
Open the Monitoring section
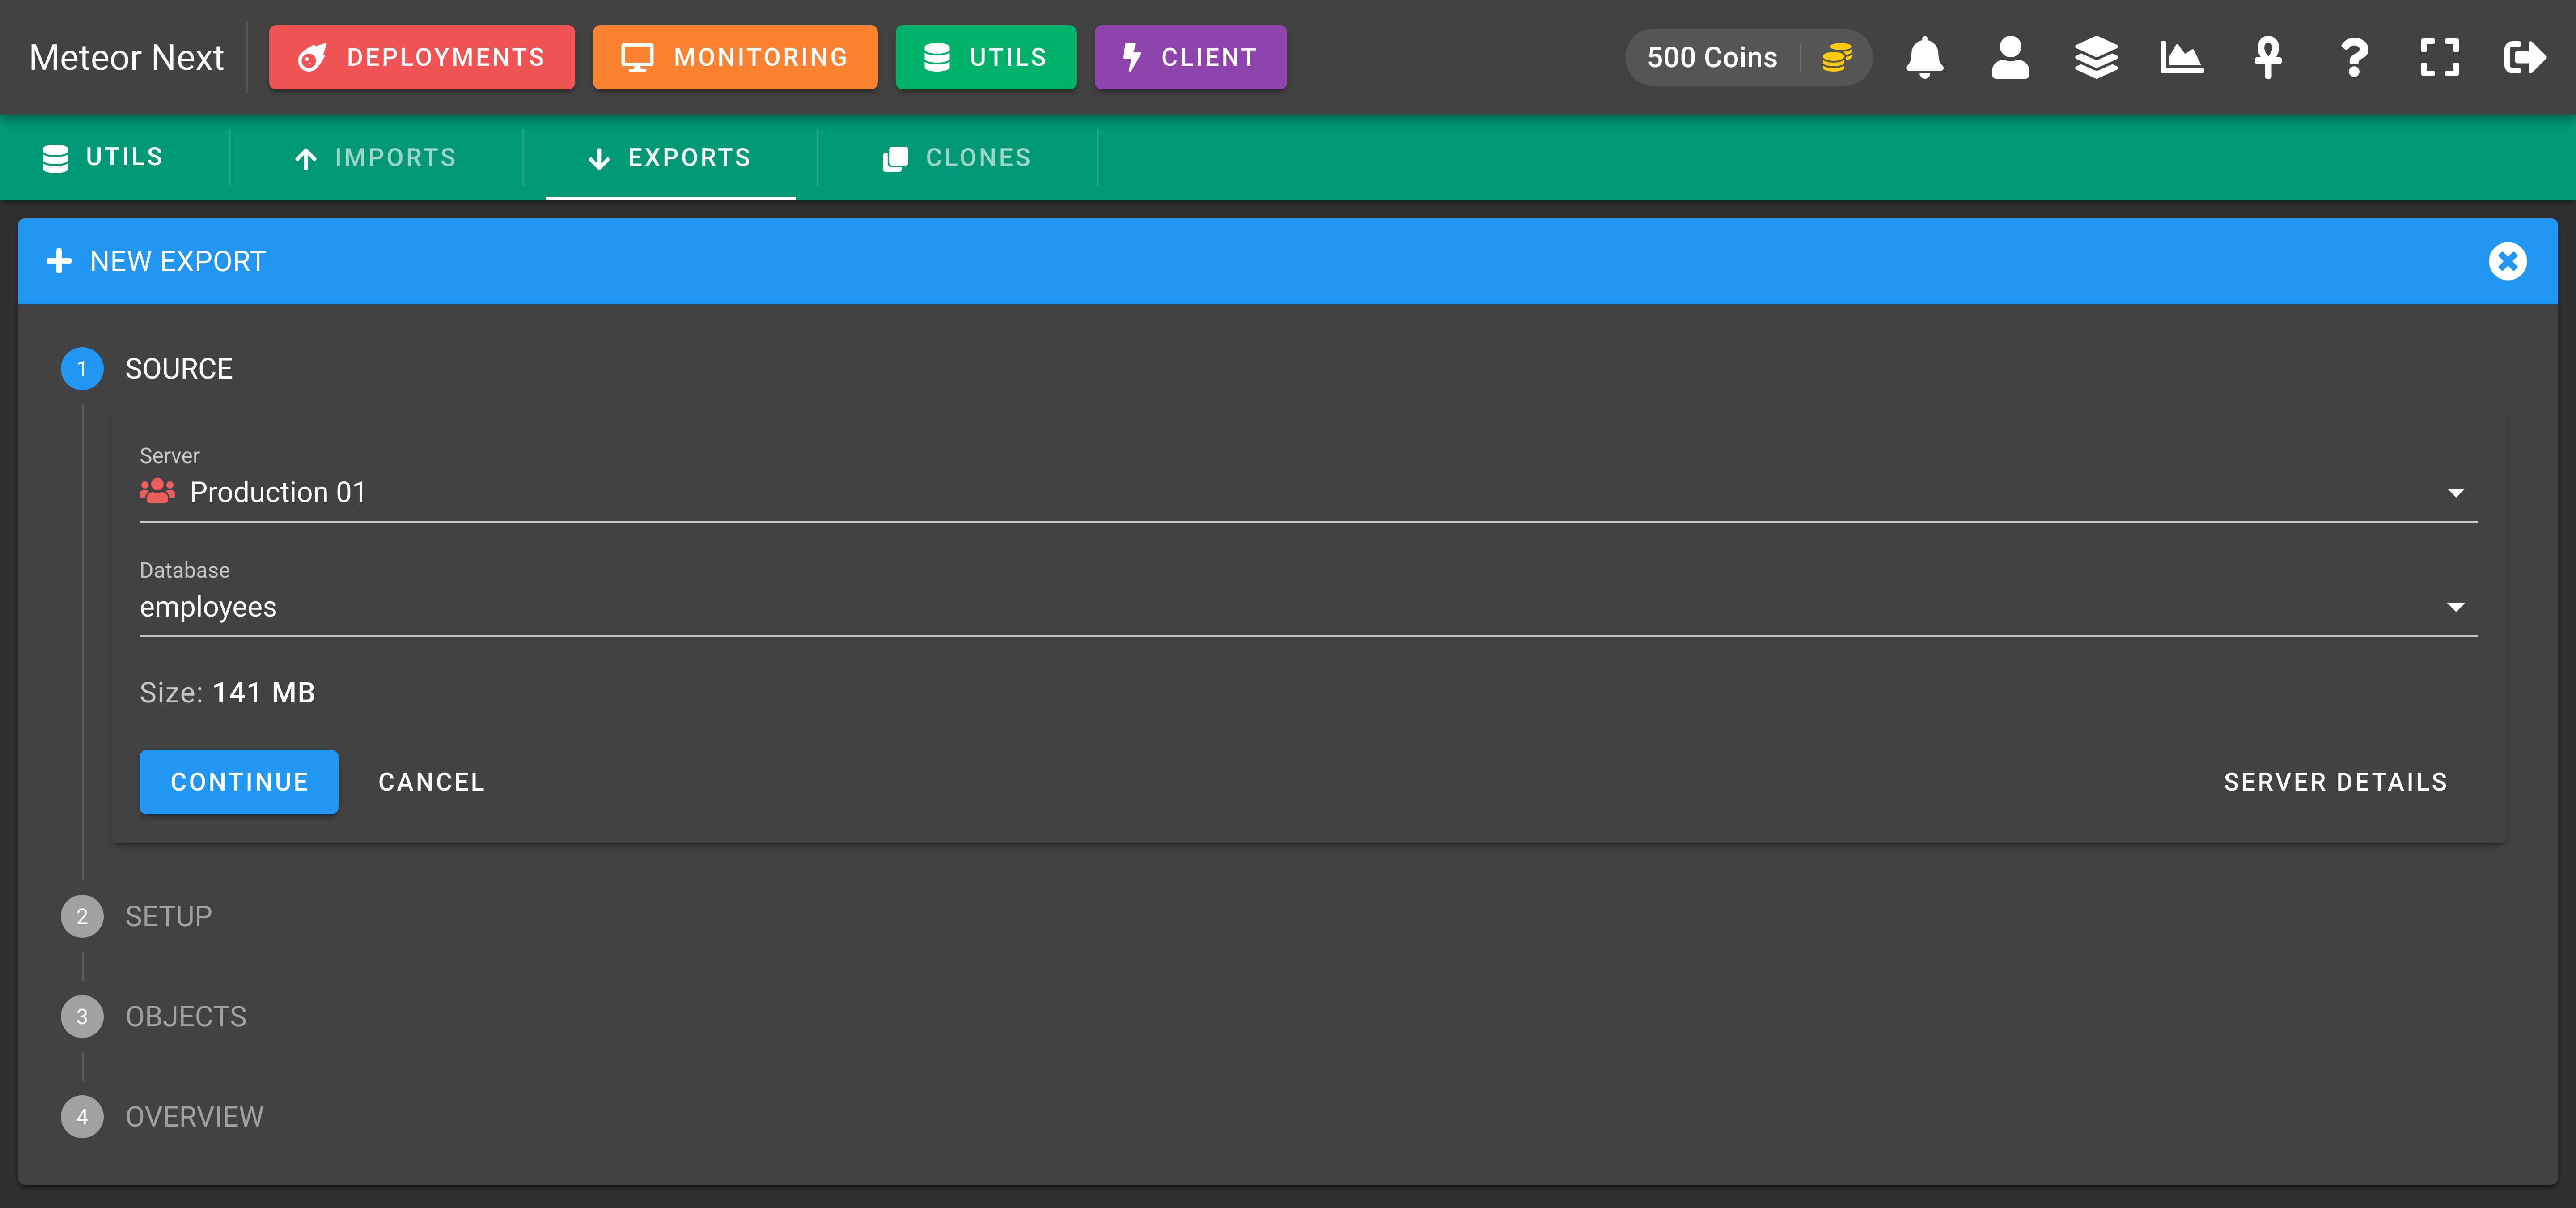click(735, 57)
